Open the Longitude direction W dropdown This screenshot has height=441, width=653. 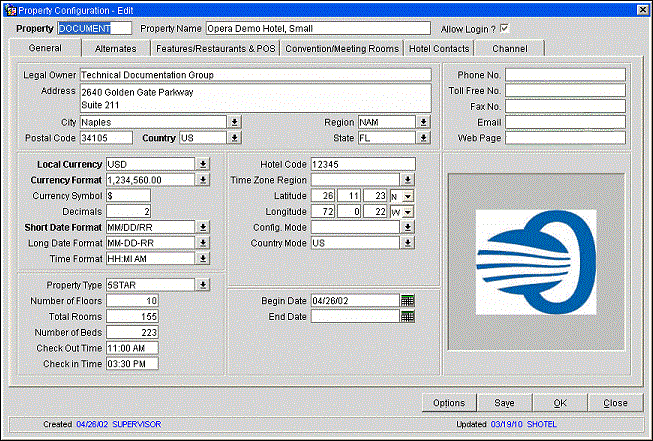tap(408, 211)
